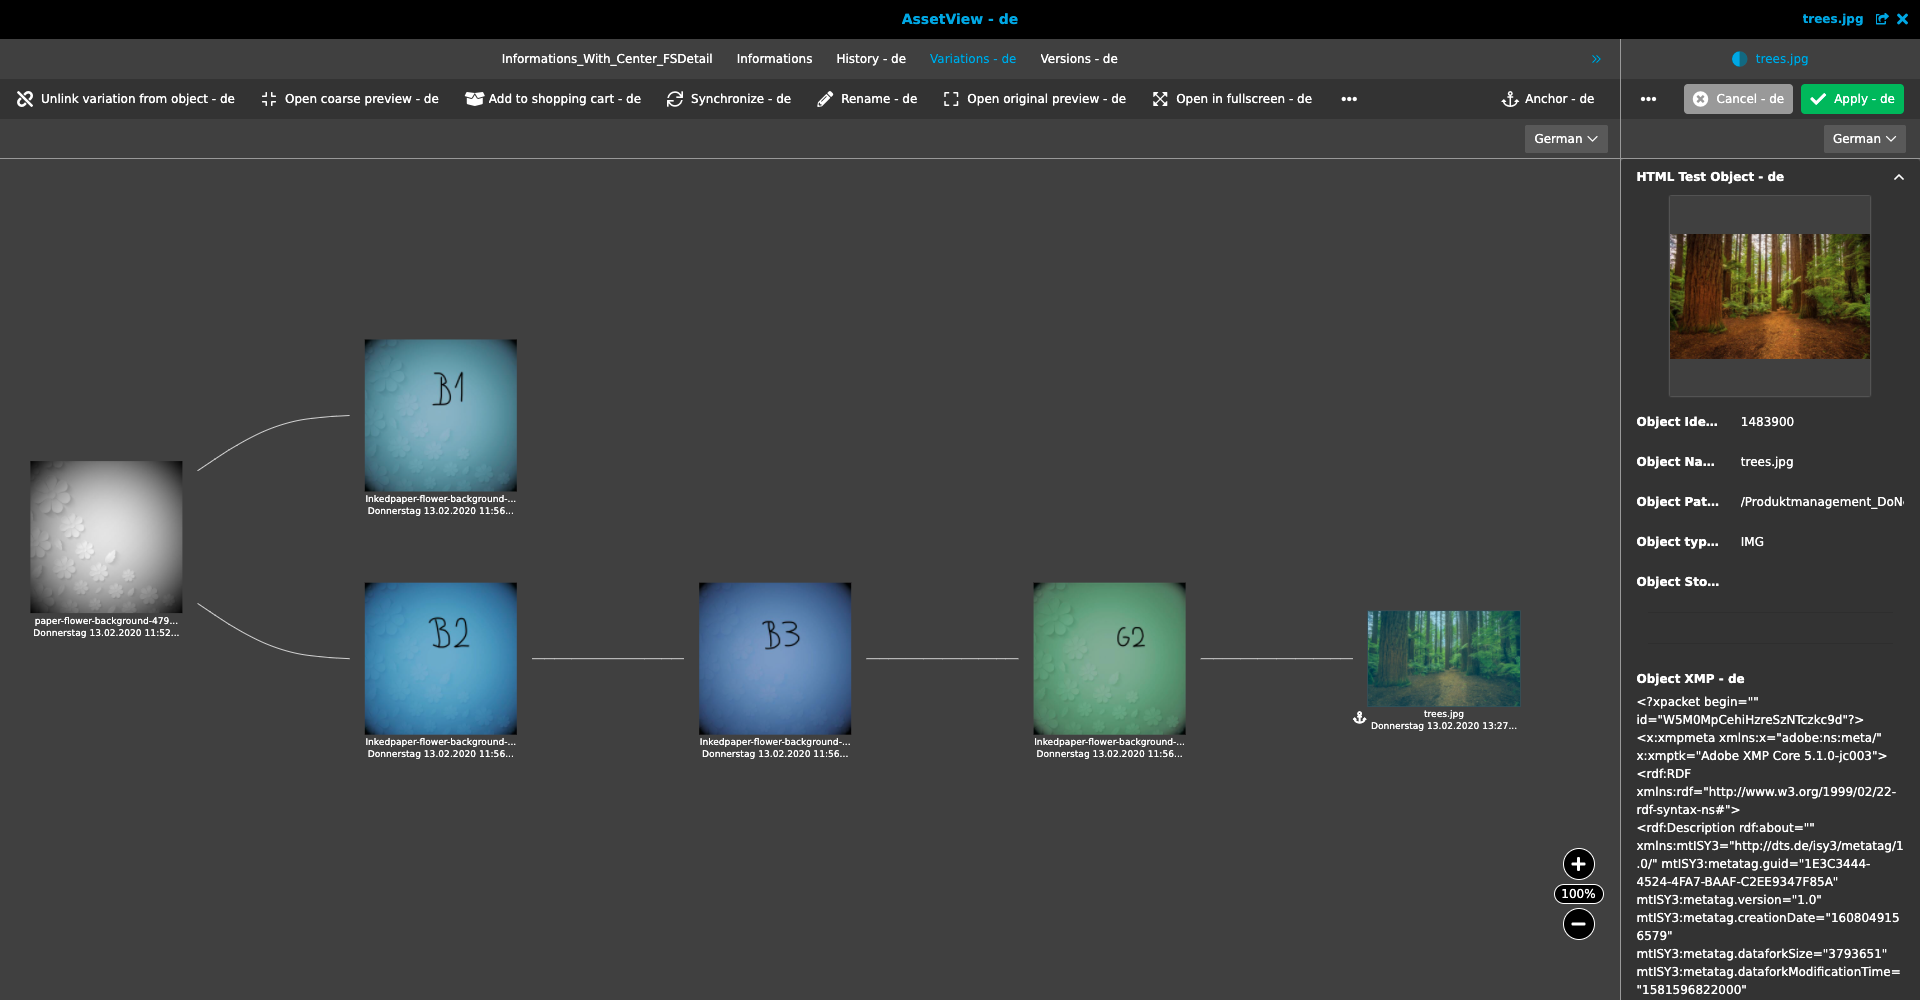
Task: Switch to the Versions tab
Action: coord(1078,59)
